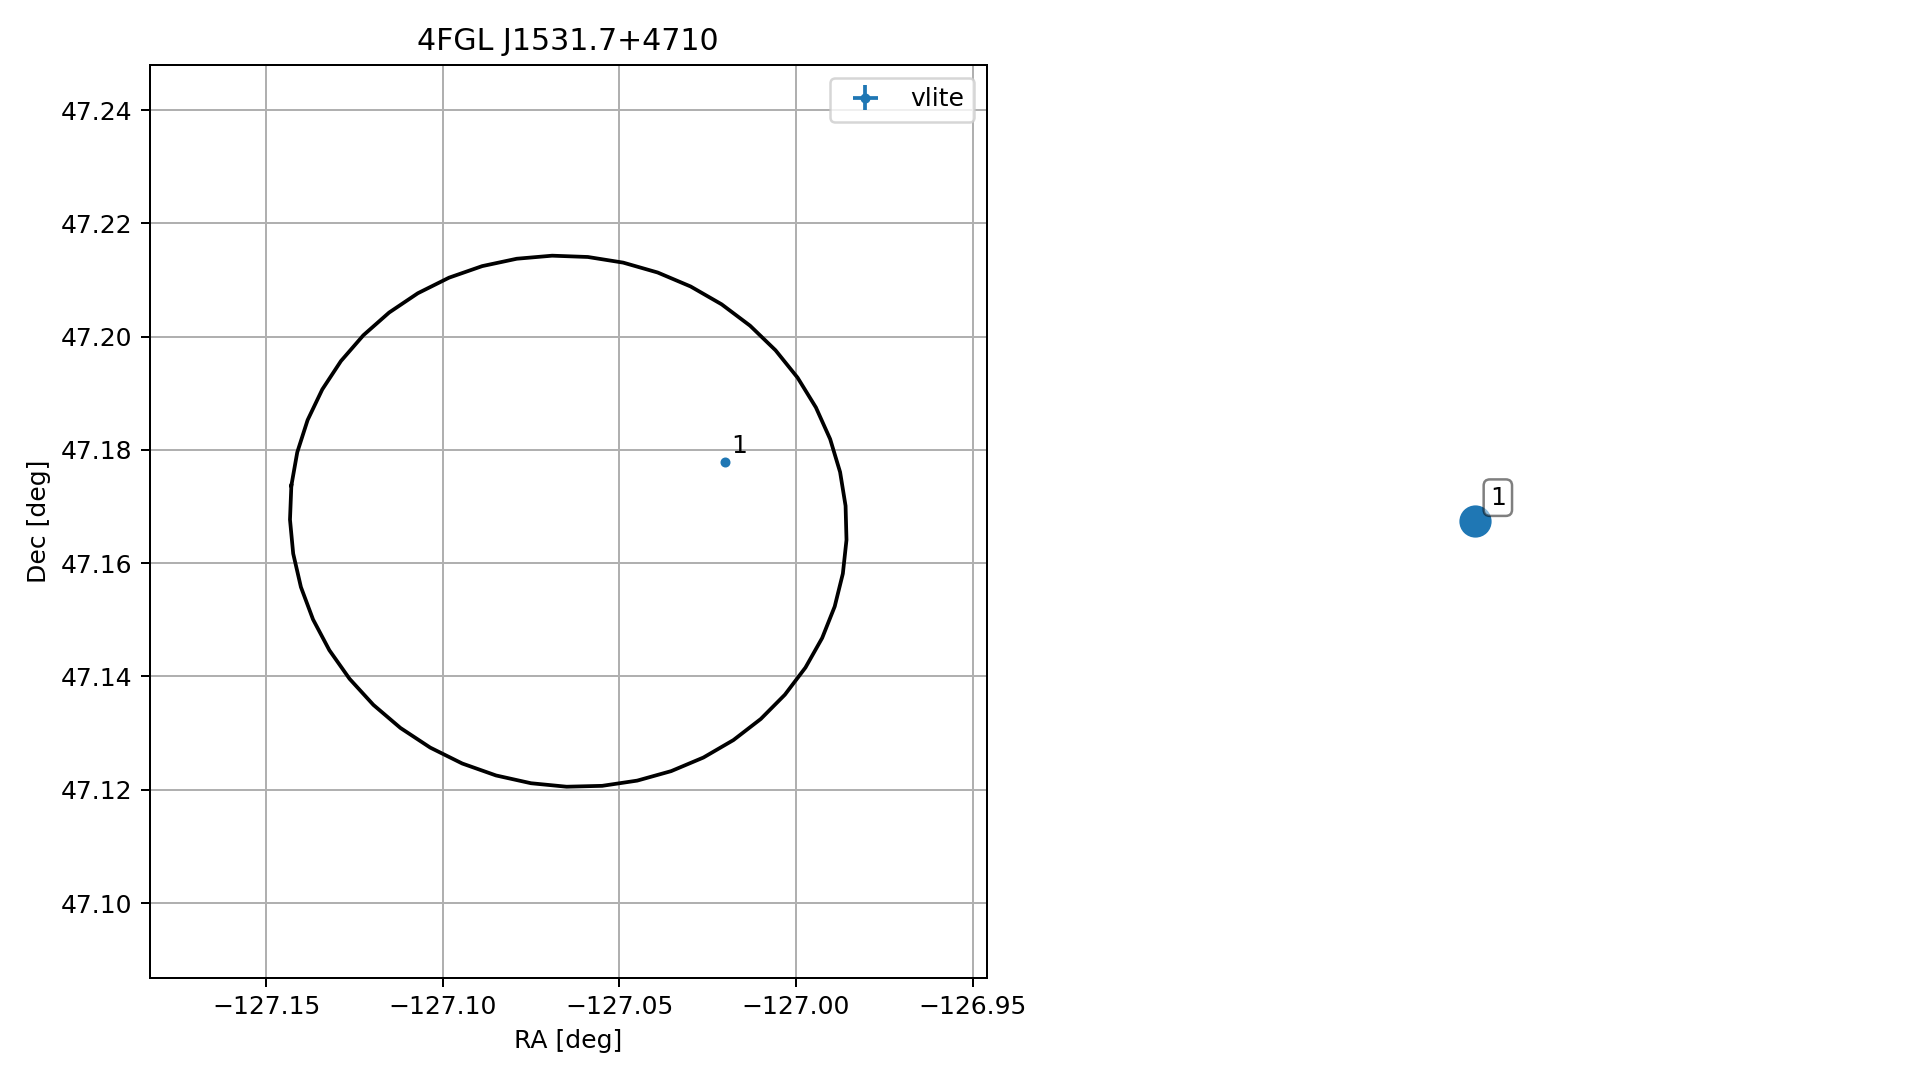Click the large blue marker in right panel
The height and width of the screenshot is (1080, 1919).
(1475, 521)
